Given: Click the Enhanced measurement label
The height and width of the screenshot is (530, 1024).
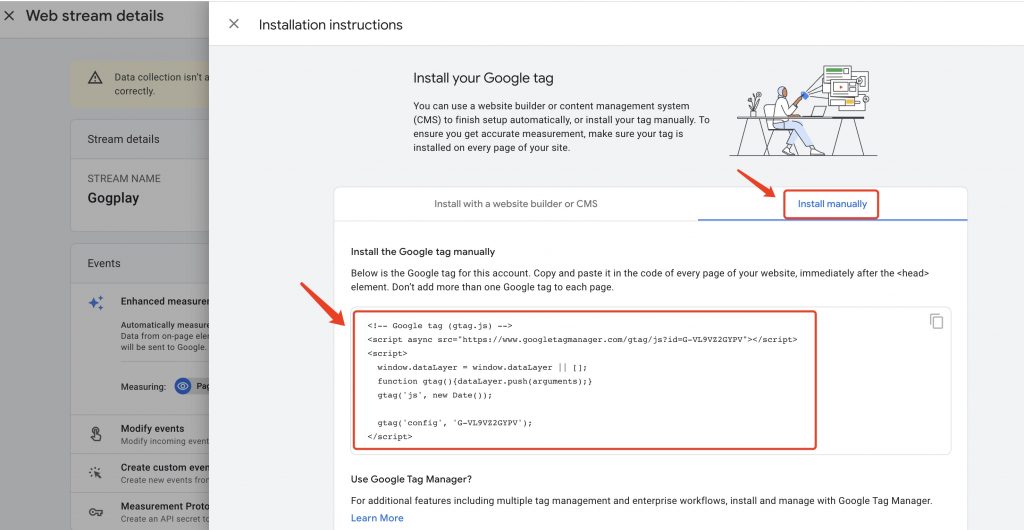Looking at the screenshot, I should [x=165, y=301].
